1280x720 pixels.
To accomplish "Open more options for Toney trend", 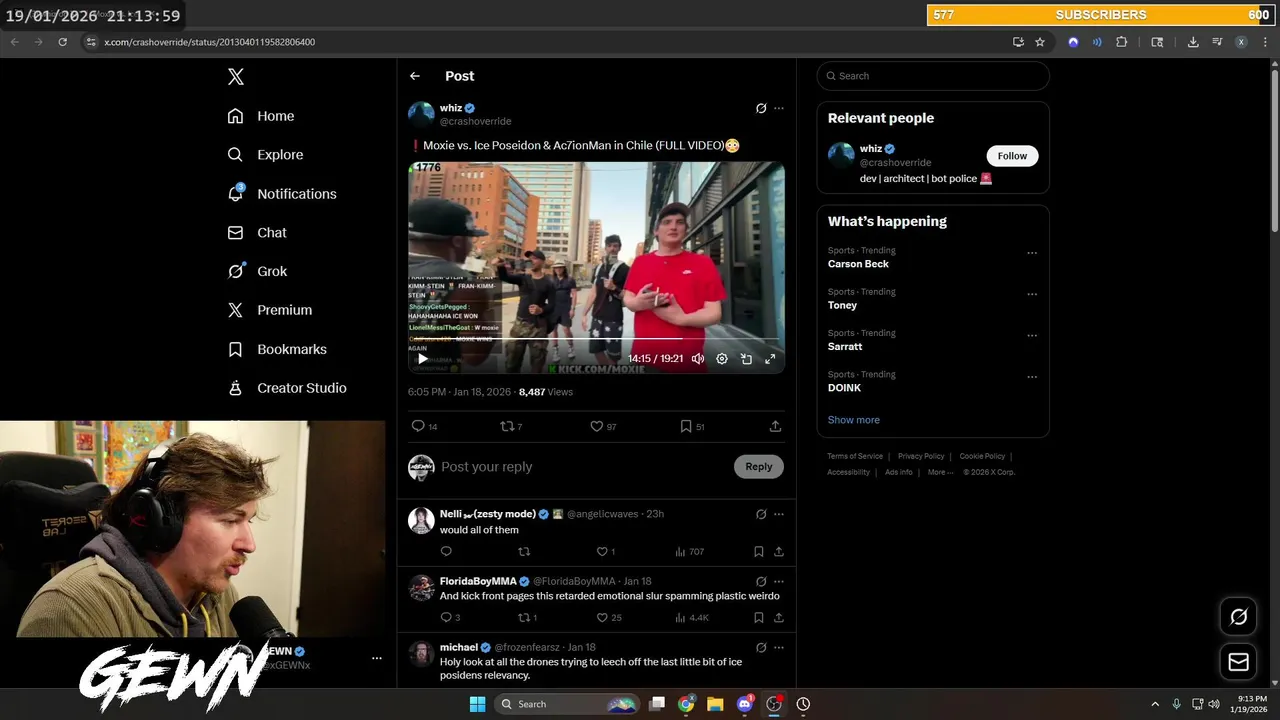I will [x=1032, y=294].
